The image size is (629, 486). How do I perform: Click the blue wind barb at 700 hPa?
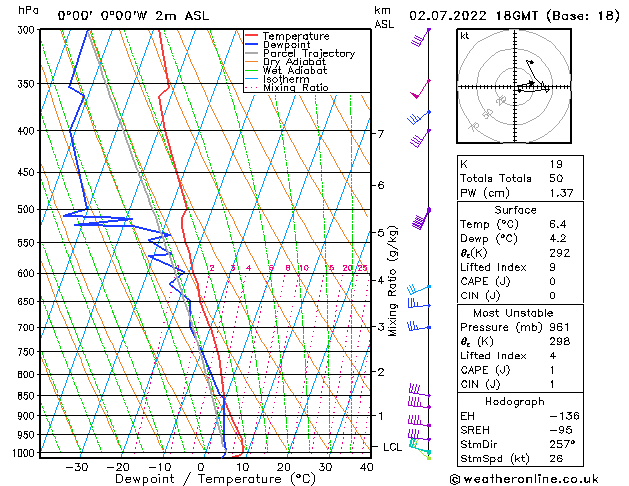(x=419, y=326)
